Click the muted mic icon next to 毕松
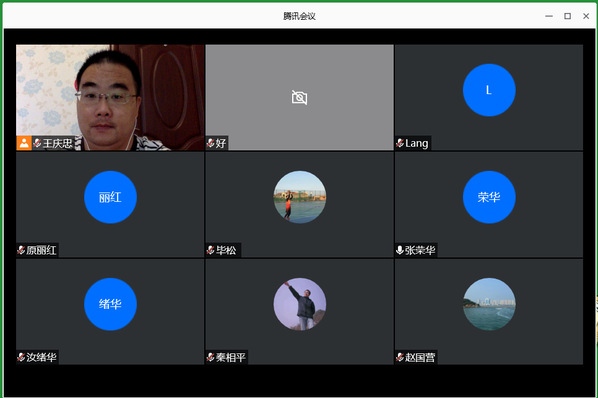The width and height of the screenshot is (598, 398). [x=211, y=250]
